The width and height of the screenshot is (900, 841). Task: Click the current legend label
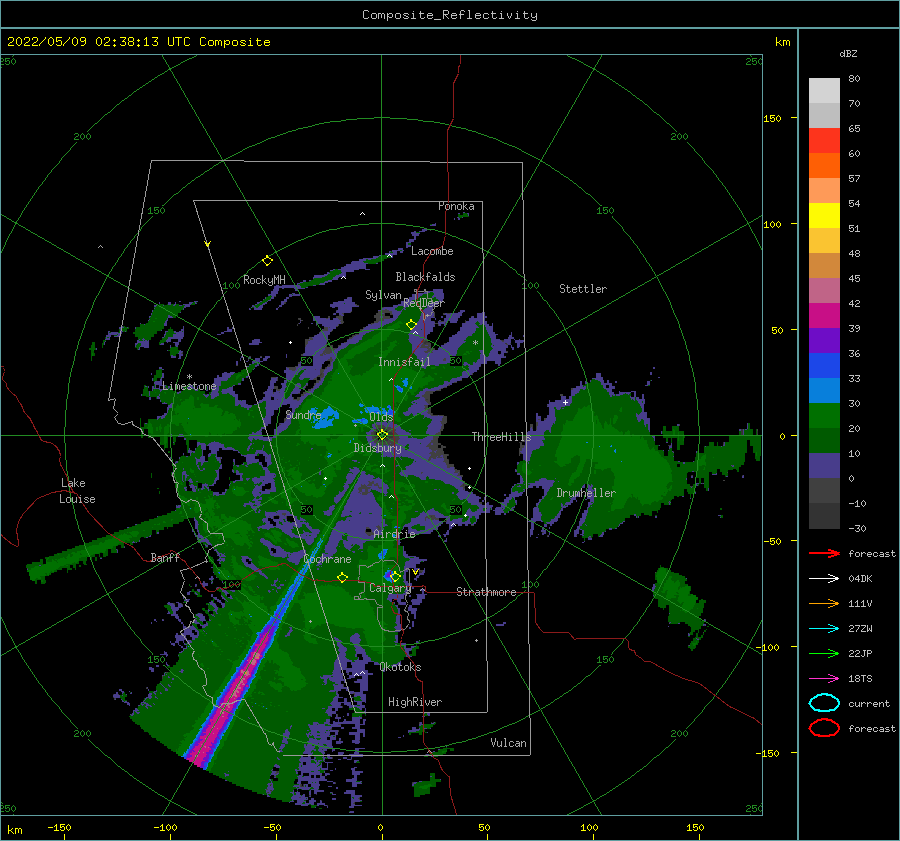tap(869, 704)
